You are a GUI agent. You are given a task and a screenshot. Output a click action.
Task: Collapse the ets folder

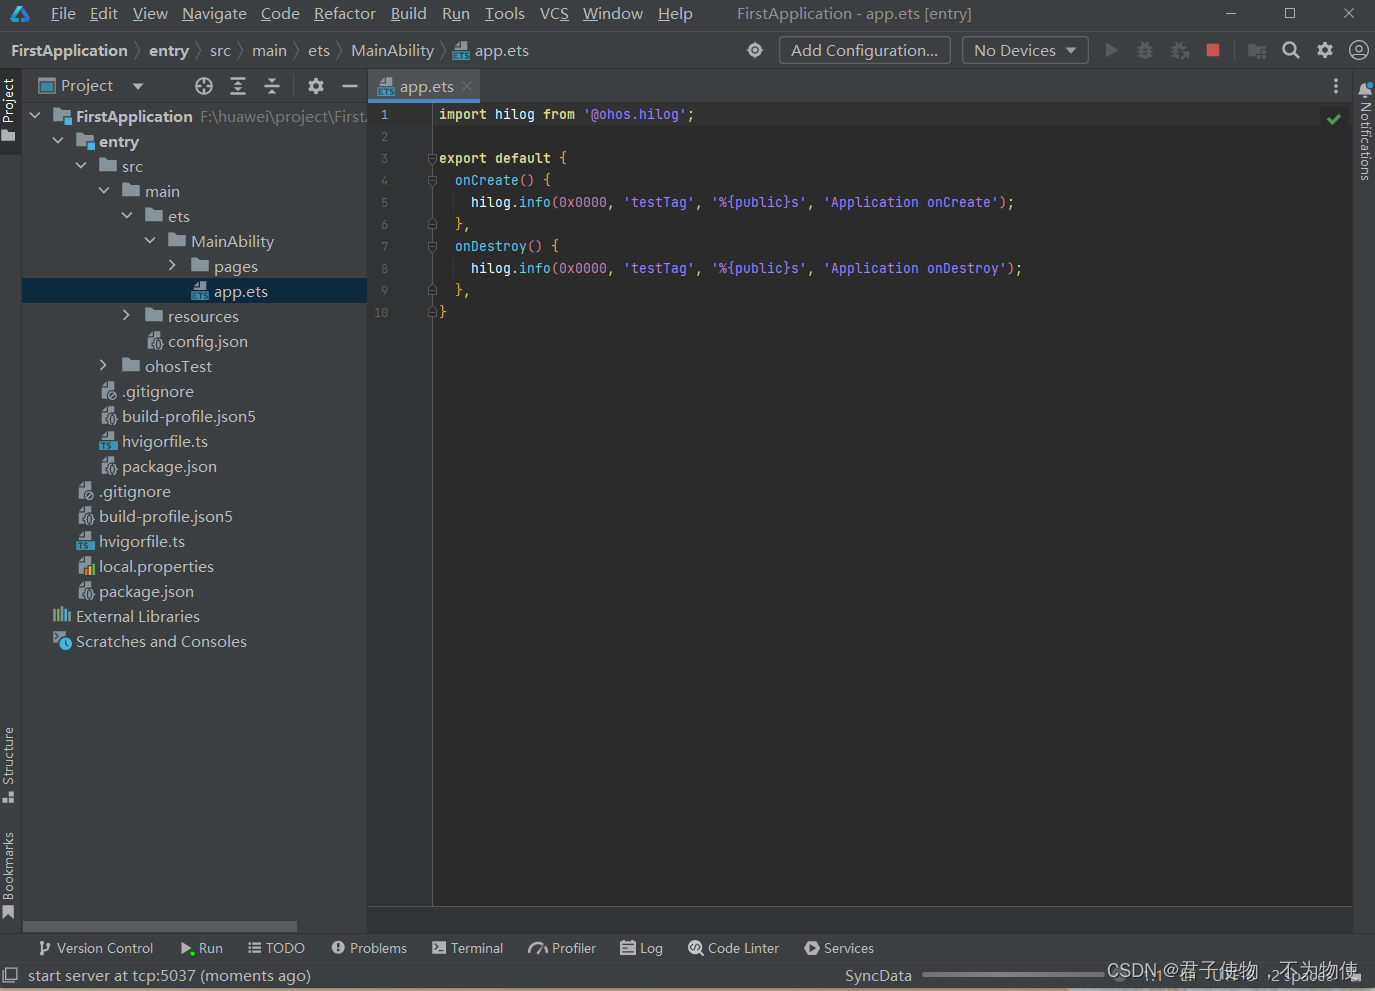click(x=127, y=216)
